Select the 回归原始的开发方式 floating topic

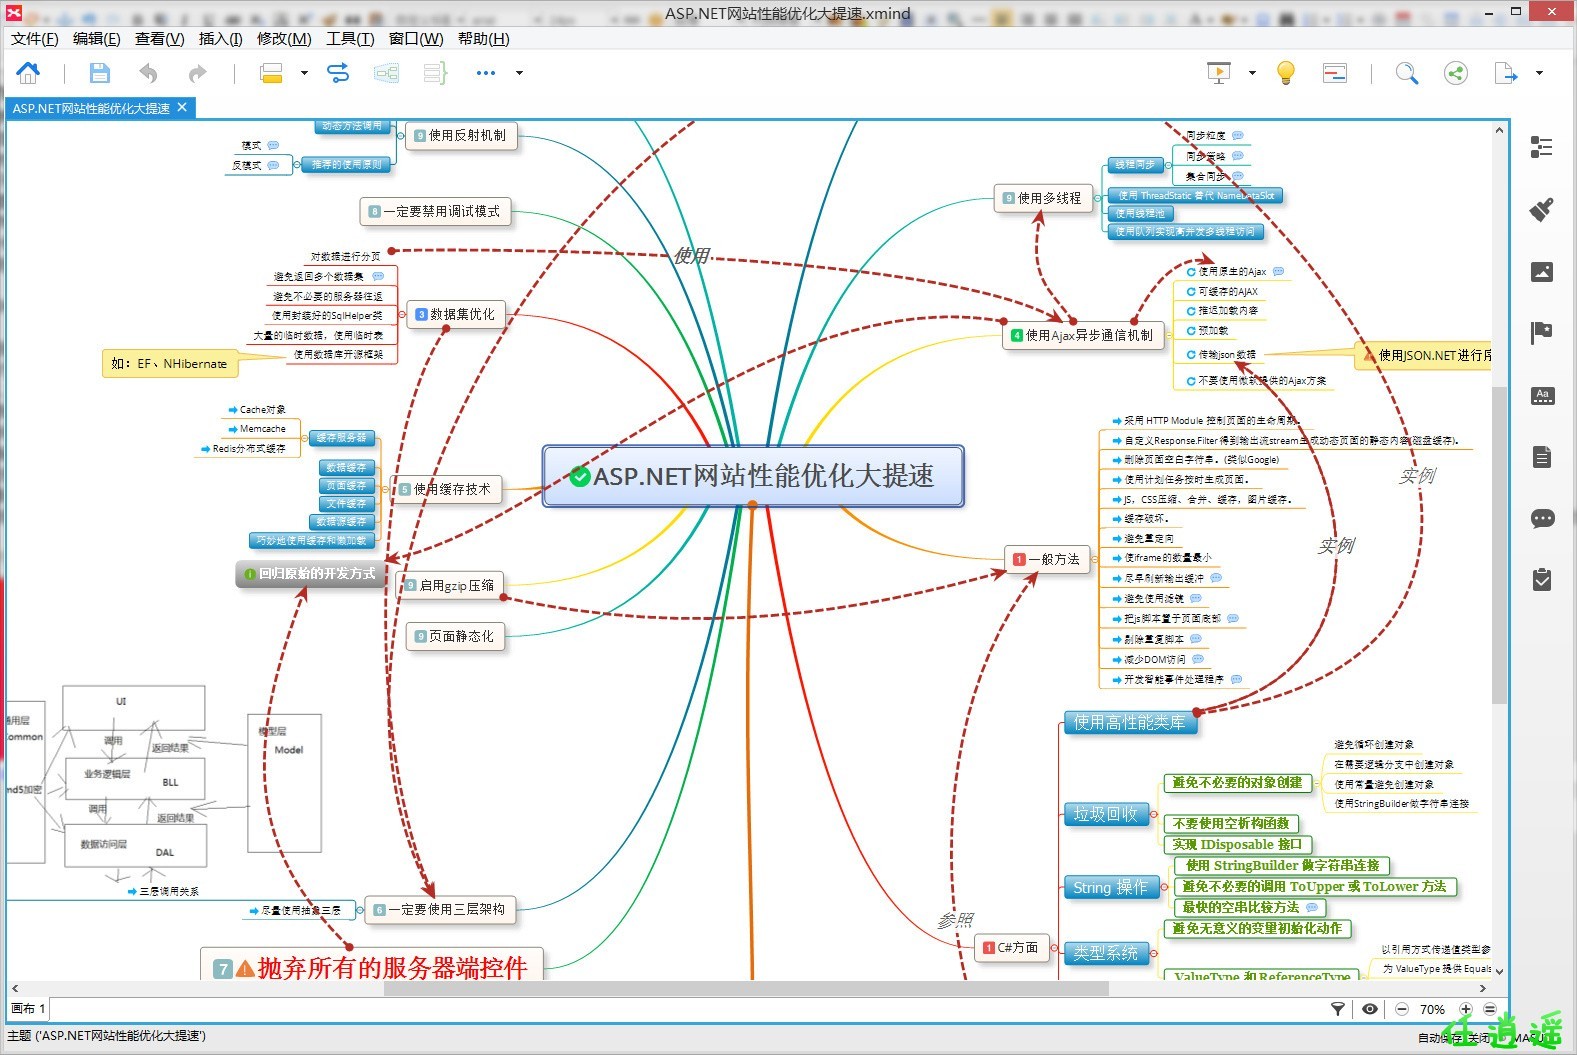click(310, 574)
